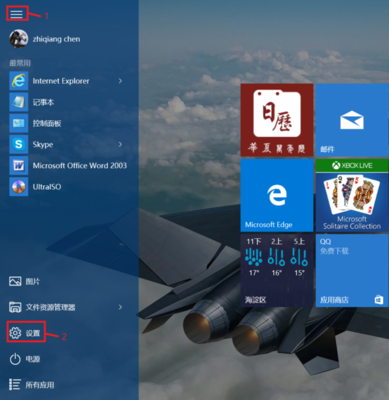Viewport: 389px width, 400px height.
Task: Show All apps (所有应用) list
Action: [31, 385]
